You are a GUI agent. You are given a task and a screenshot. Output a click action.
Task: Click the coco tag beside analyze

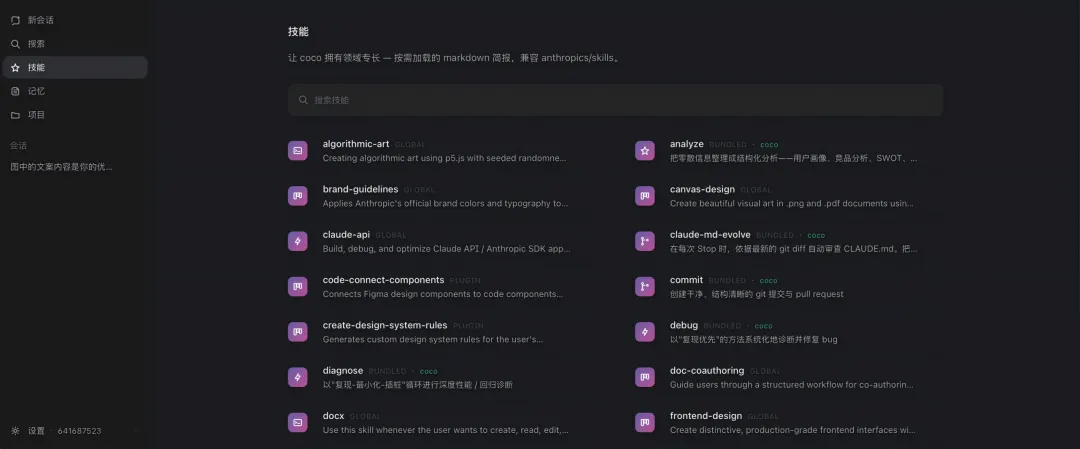(x=769, y=145)
